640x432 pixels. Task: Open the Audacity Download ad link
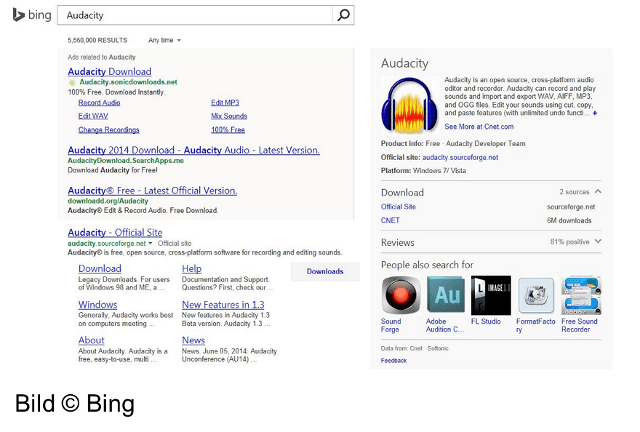[x=109, y=71]
